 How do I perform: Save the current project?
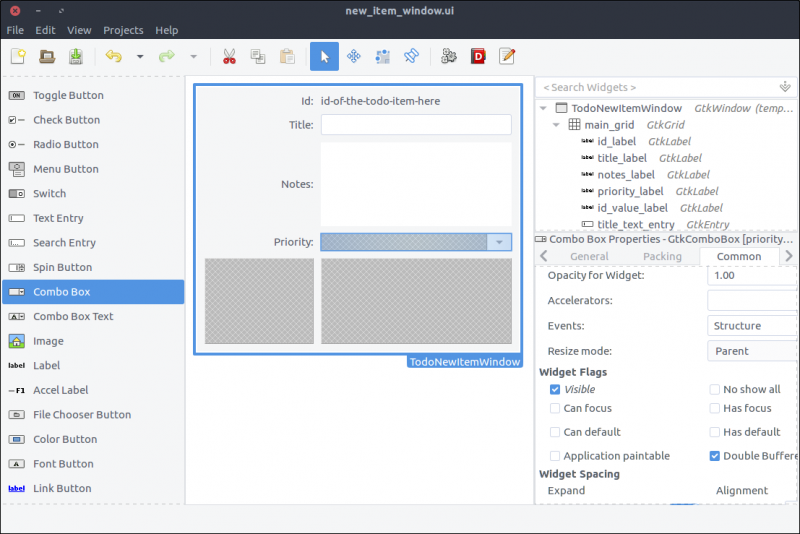tap(75, 57)
